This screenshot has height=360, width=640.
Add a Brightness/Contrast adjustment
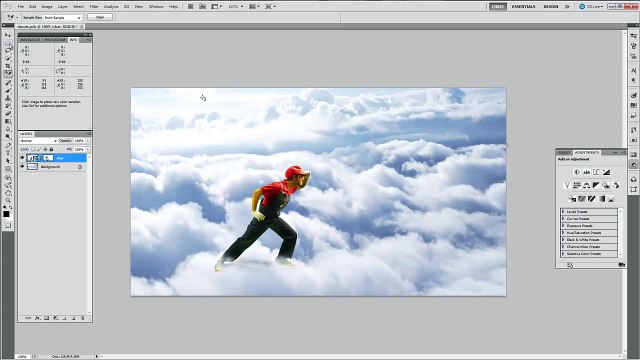[577, 172]
